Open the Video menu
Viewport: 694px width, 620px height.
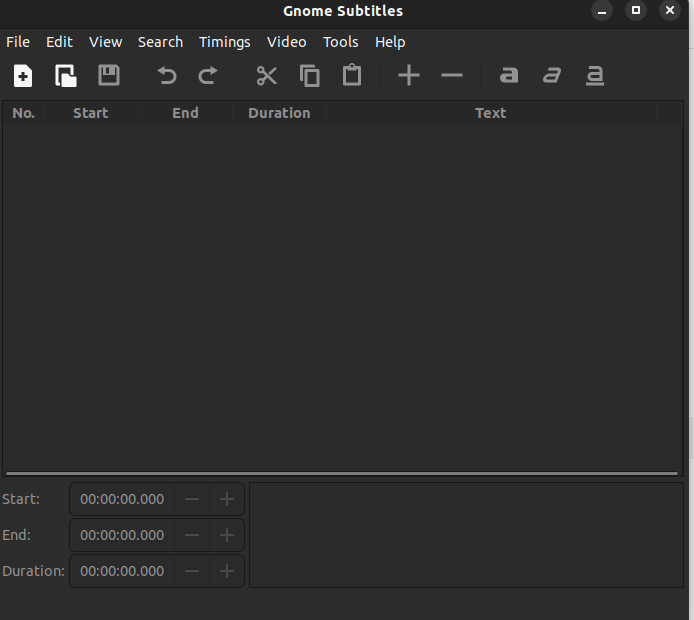pos(286,42)
